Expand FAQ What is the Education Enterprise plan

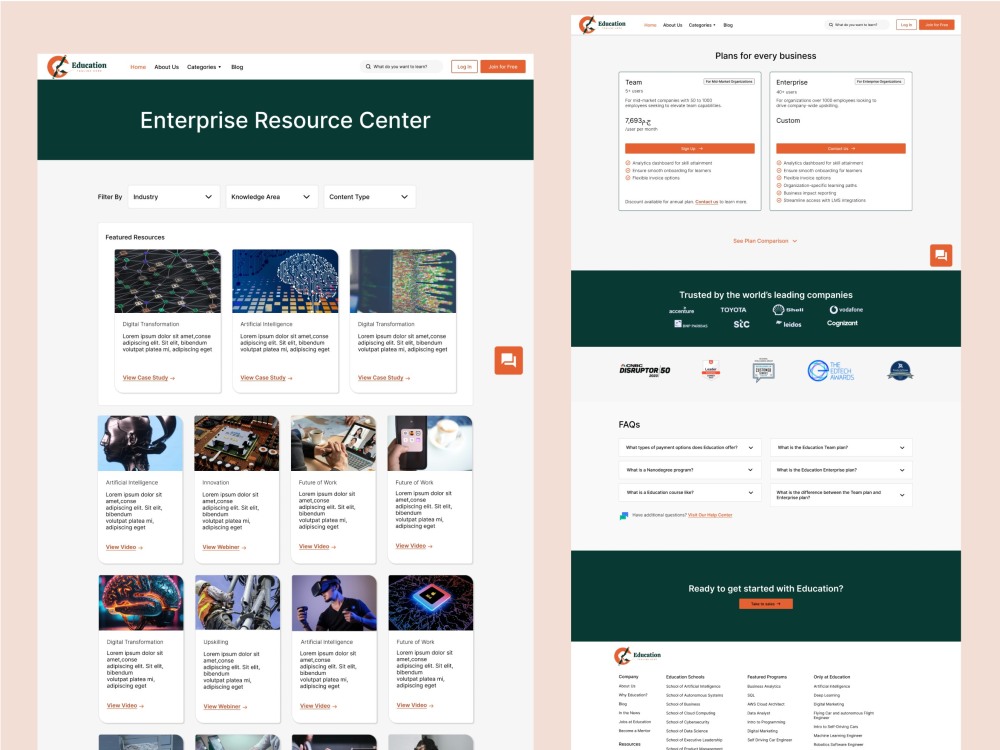(841, 470)
